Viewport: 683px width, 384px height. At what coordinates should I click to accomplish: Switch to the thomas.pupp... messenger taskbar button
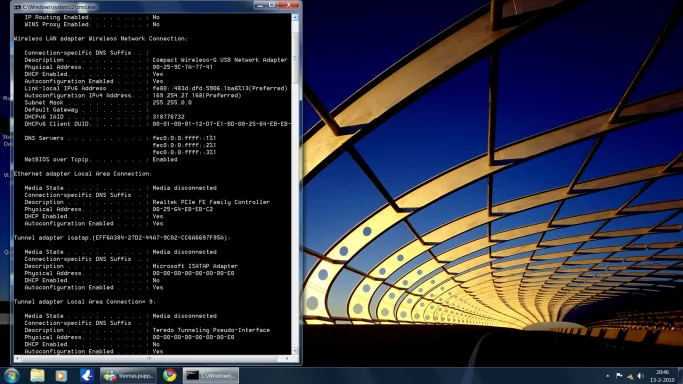(x=128, y=375)
